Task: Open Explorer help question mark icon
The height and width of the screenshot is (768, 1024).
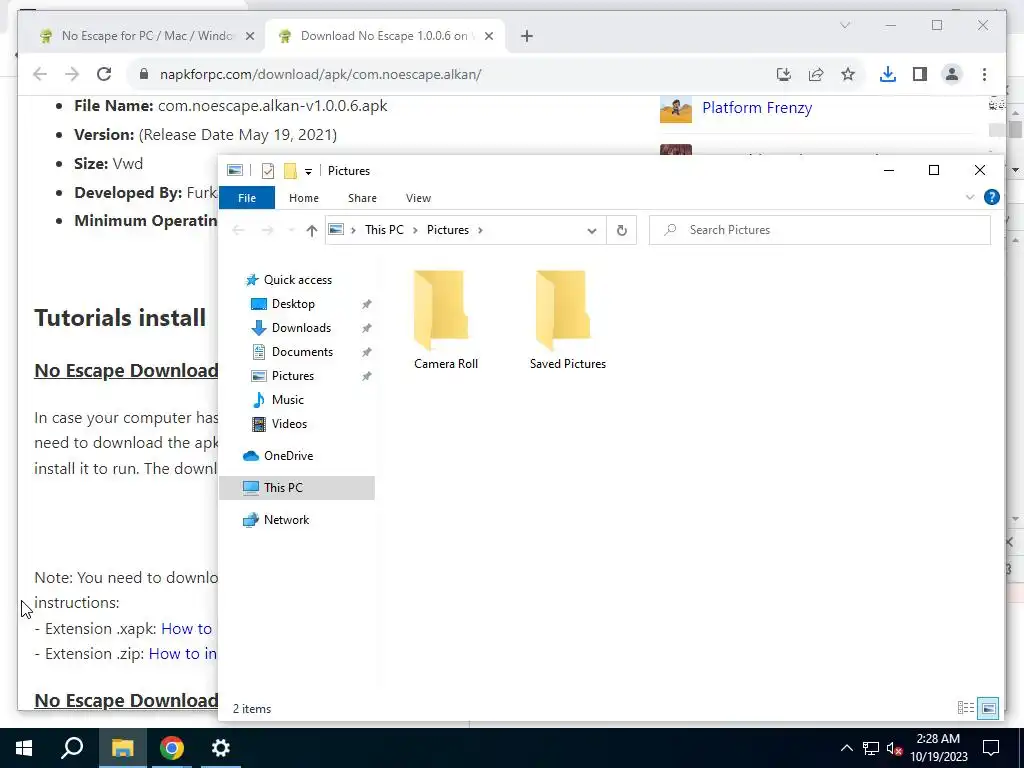Action: point(991,197)
